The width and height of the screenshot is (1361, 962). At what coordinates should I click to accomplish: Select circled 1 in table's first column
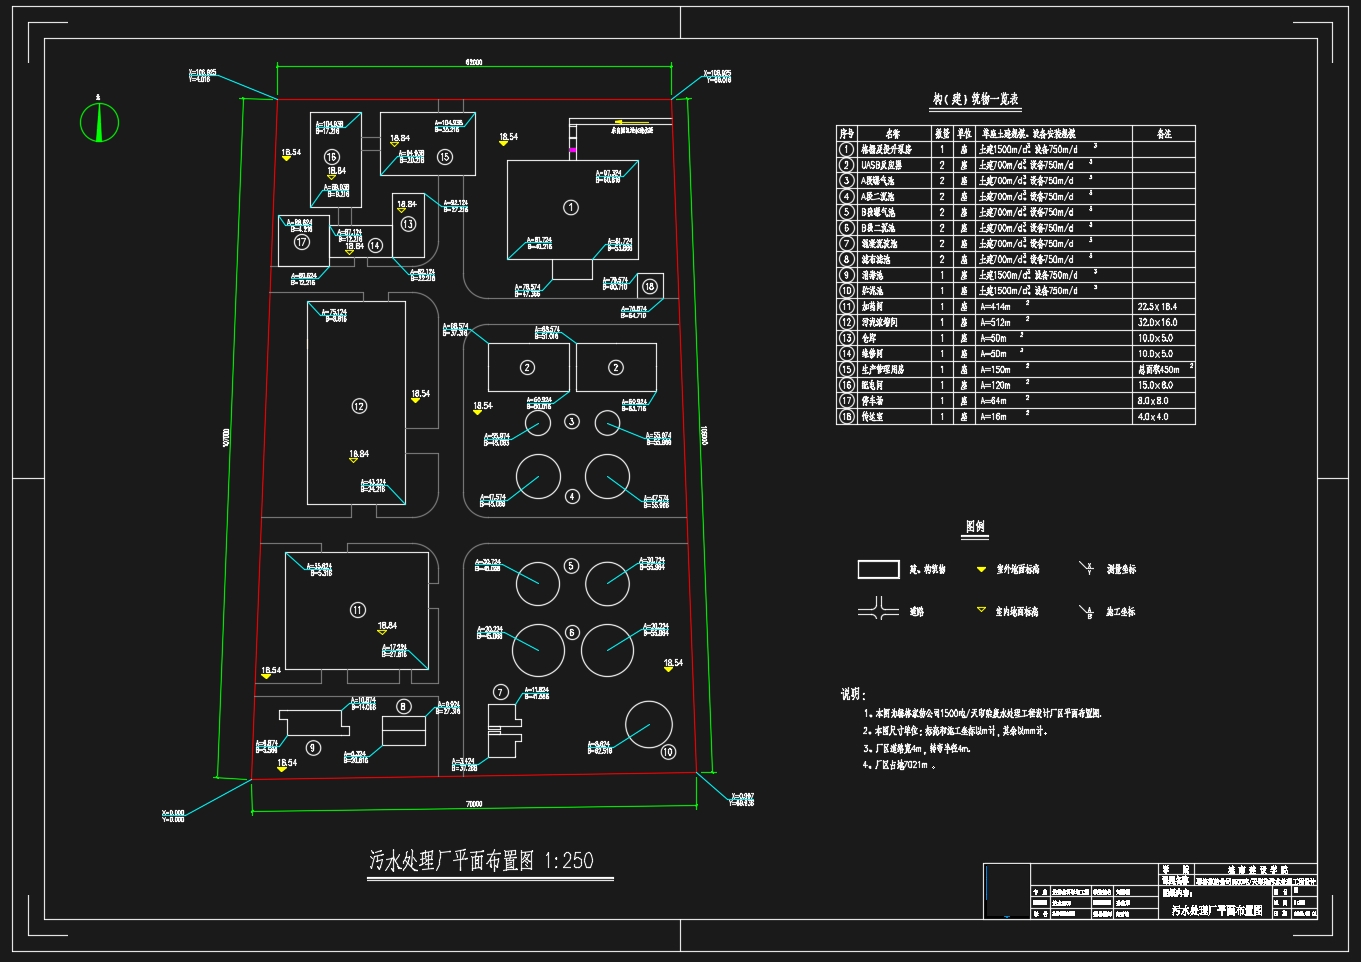[x=847, y=149]
